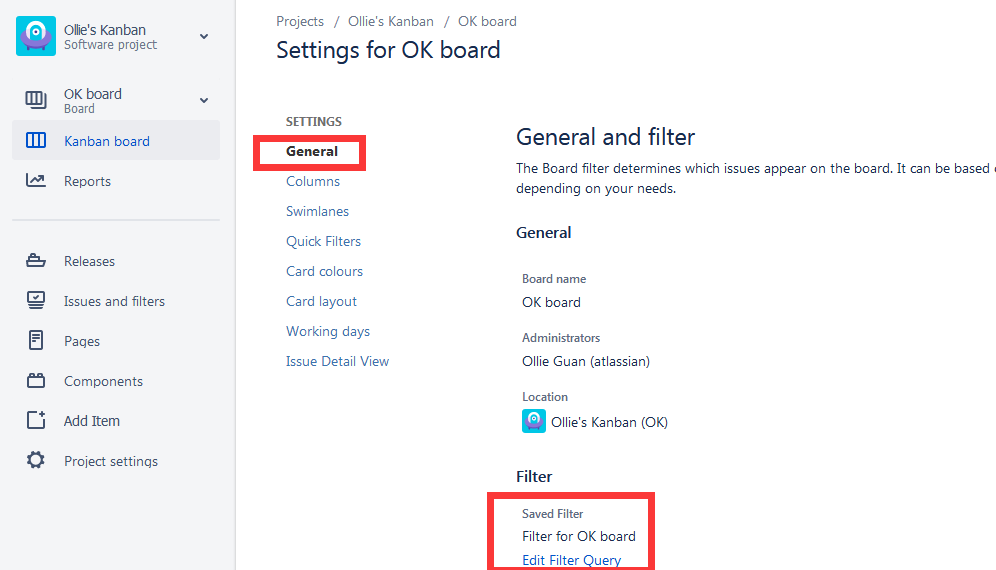The image size is (996, 570).
Task: Open the Card colours settings tab
Action: (x=324, y=271)
